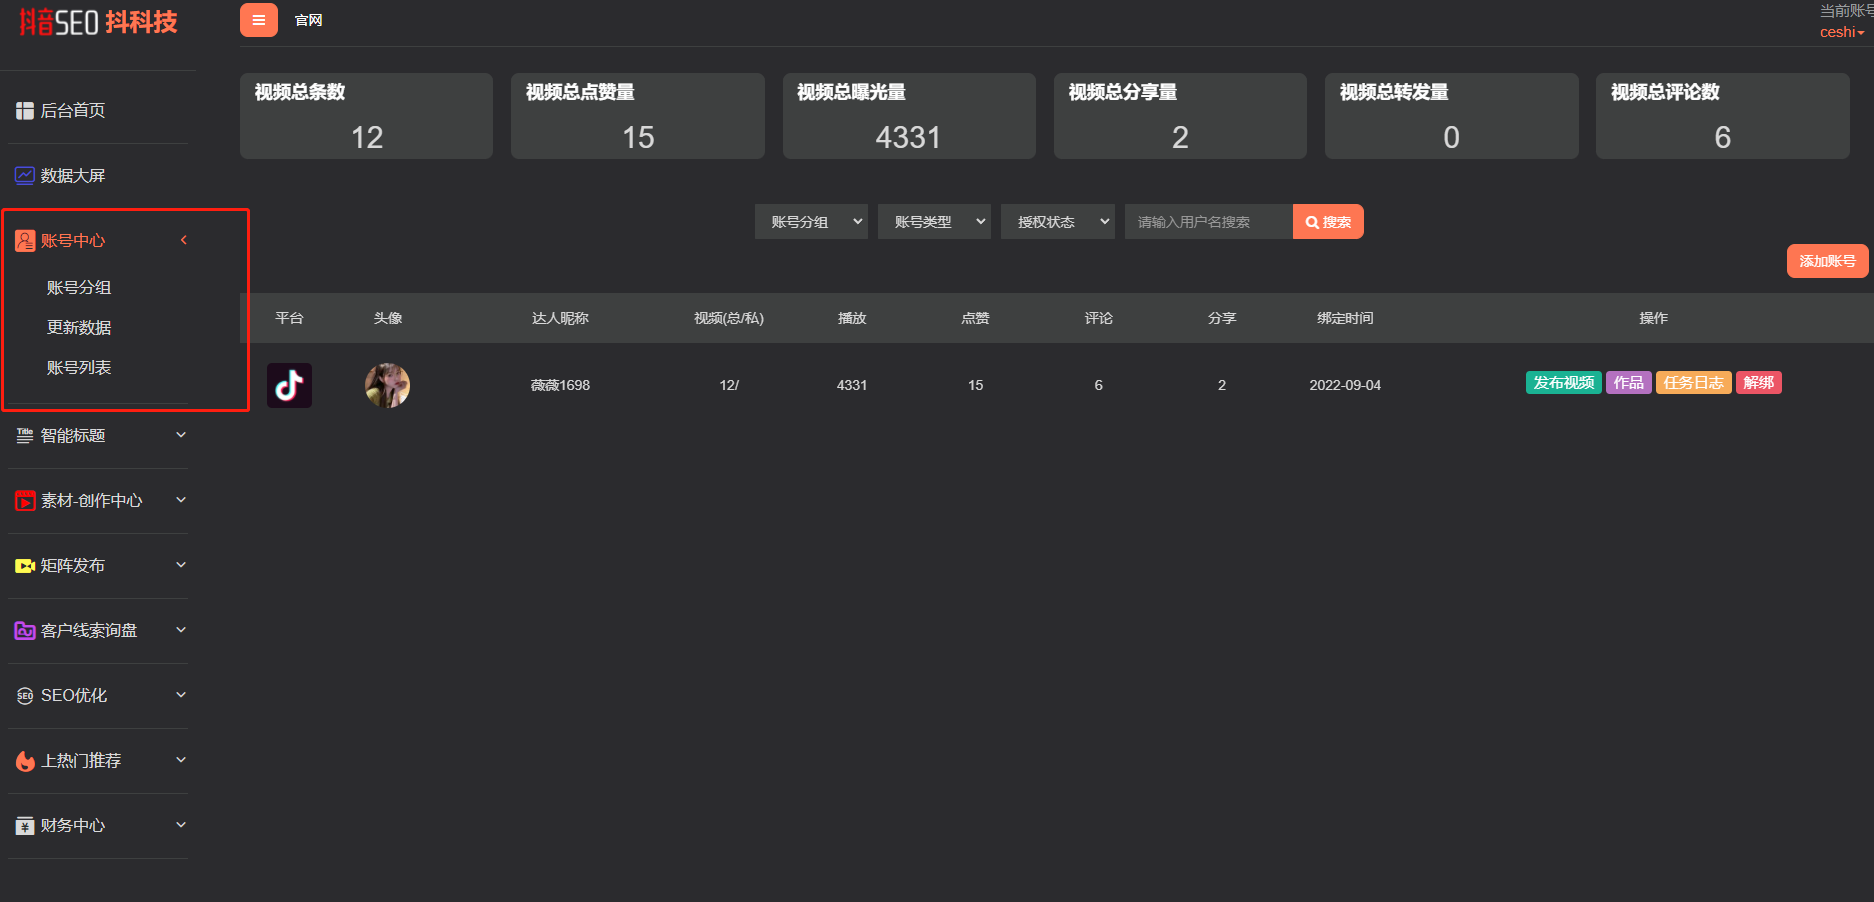
Task: Click the 素材-创作中心 video icon
Action: pyautogui.click(x=25, y=501)
